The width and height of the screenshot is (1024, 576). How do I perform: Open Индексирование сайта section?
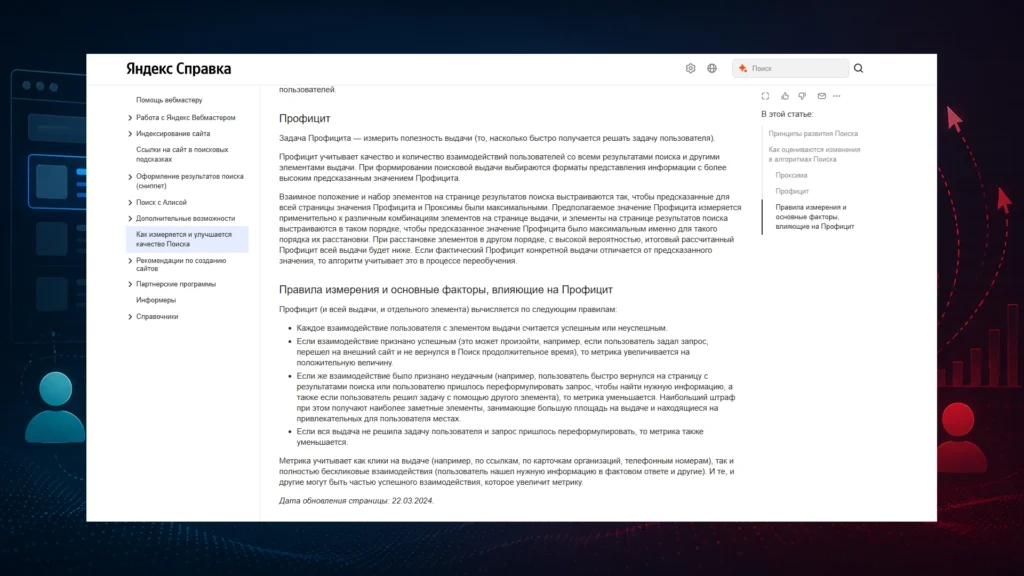[173, 133]
